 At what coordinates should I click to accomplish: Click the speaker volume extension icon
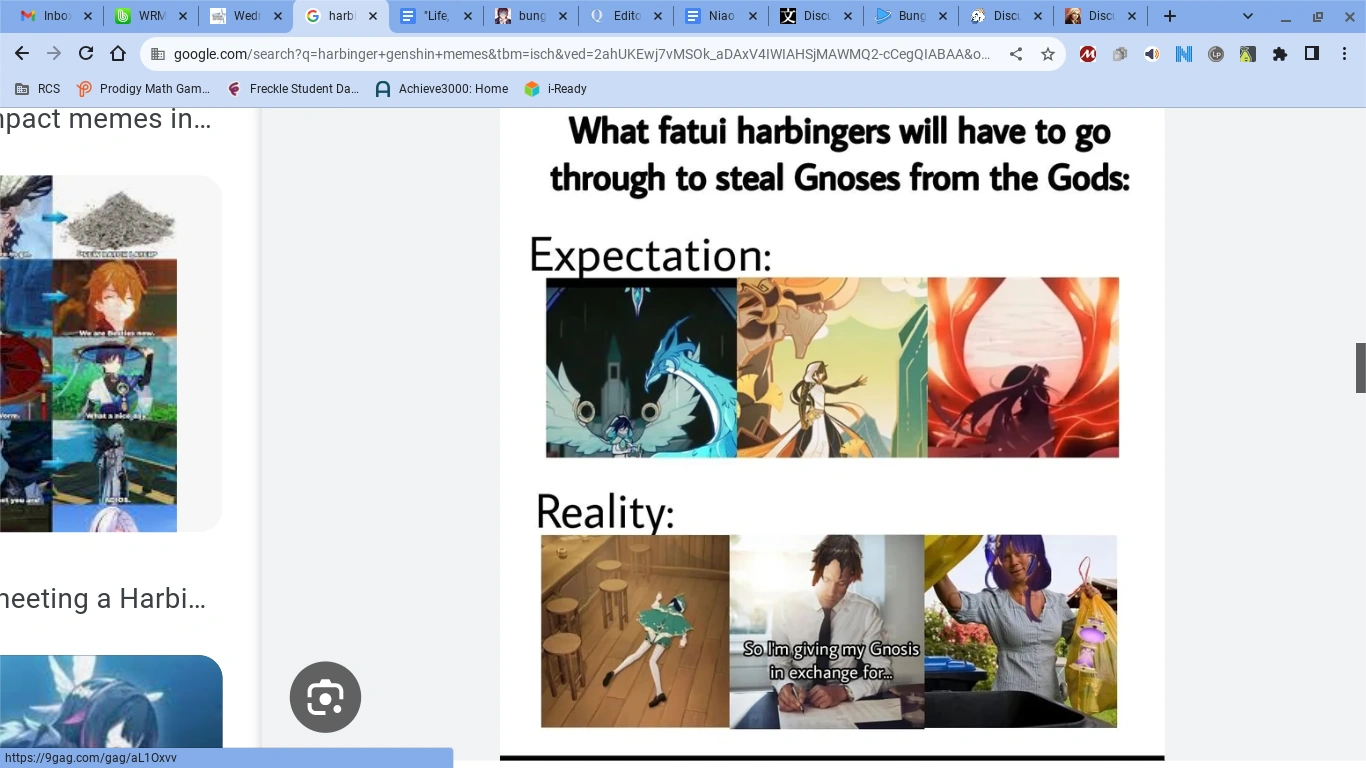(1151, 54)
